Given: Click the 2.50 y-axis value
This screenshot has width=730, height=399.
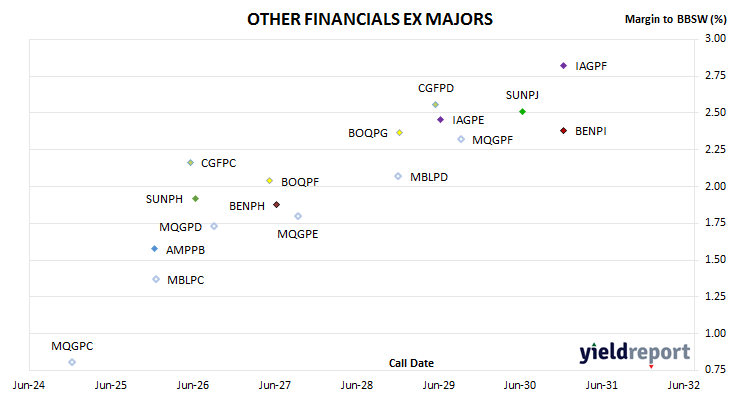Looking at the screenshot, I should (715, 112).
